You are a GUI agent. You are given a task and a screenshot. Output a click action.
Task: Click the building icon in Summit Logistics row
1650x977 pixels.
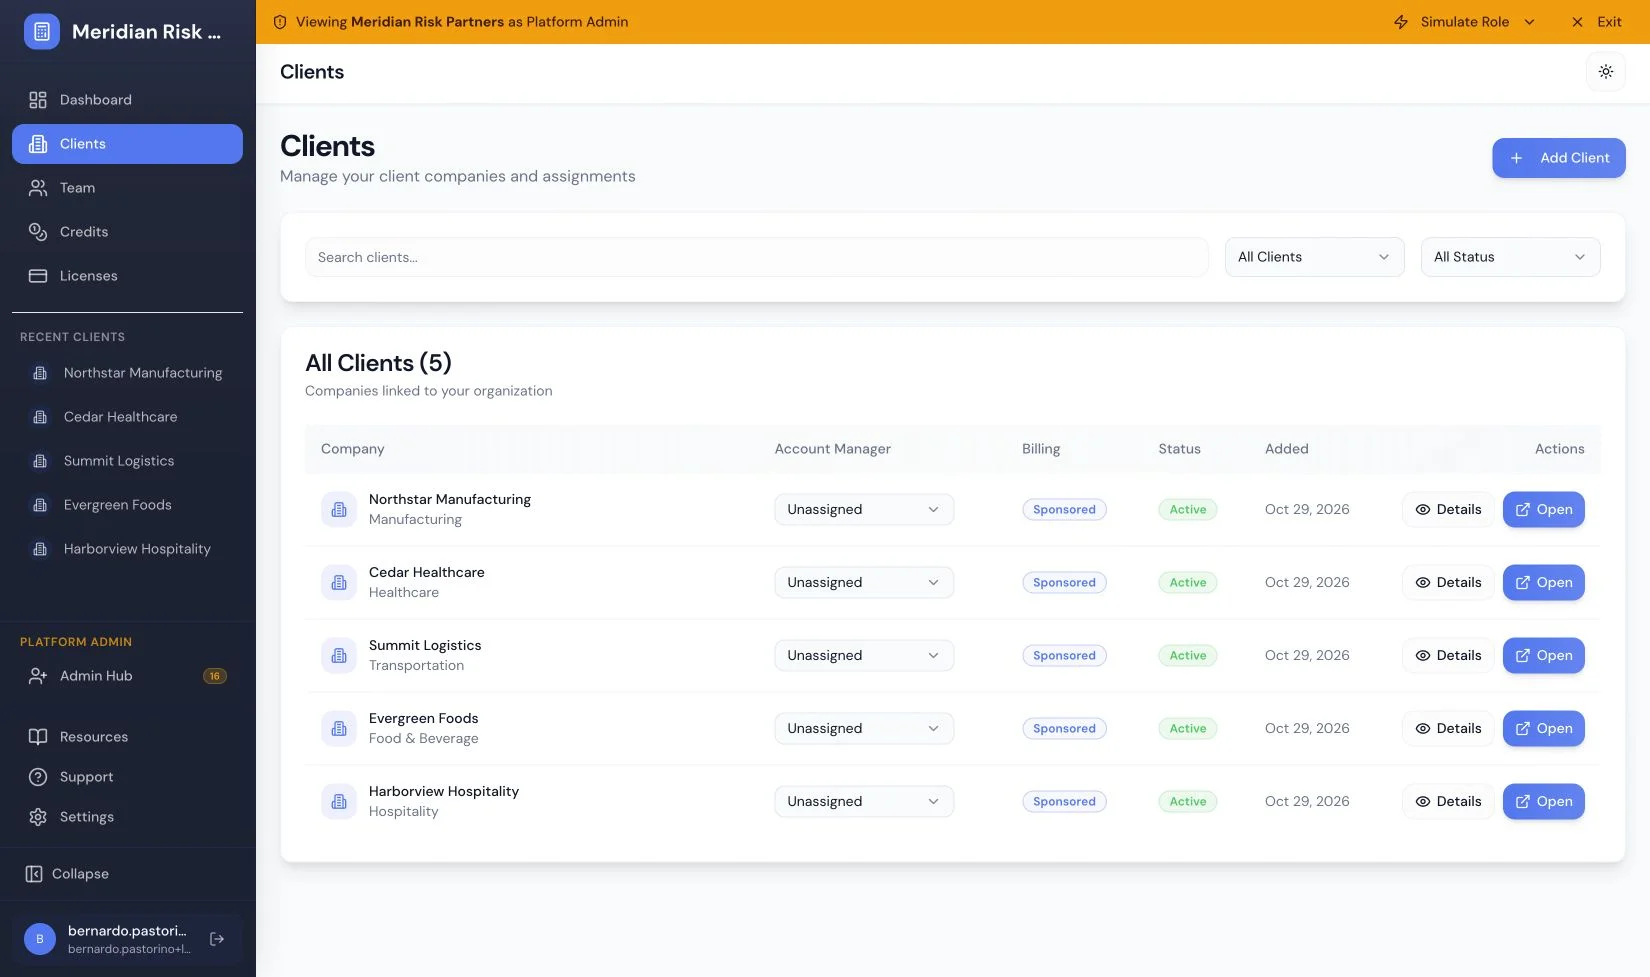click(x=339, y=655)
